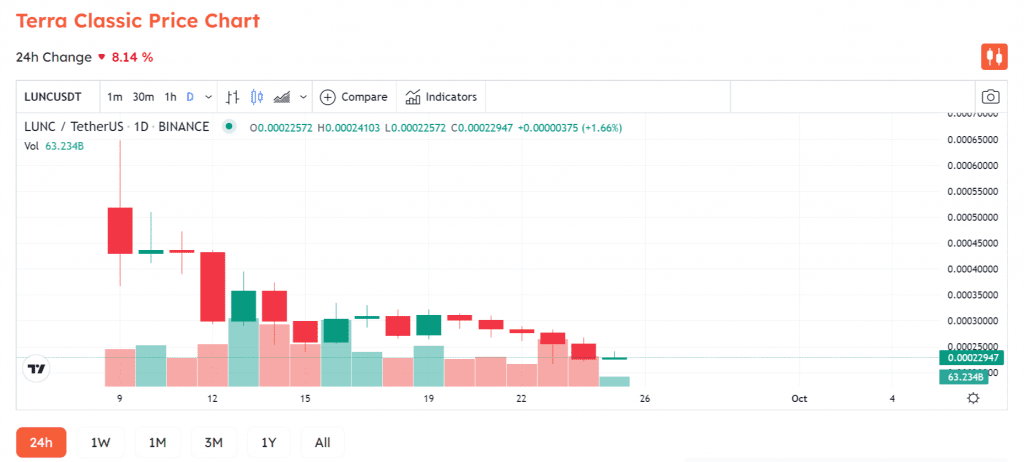Select the bars chart style icon
1024x462 pixels.
(232, 97)
